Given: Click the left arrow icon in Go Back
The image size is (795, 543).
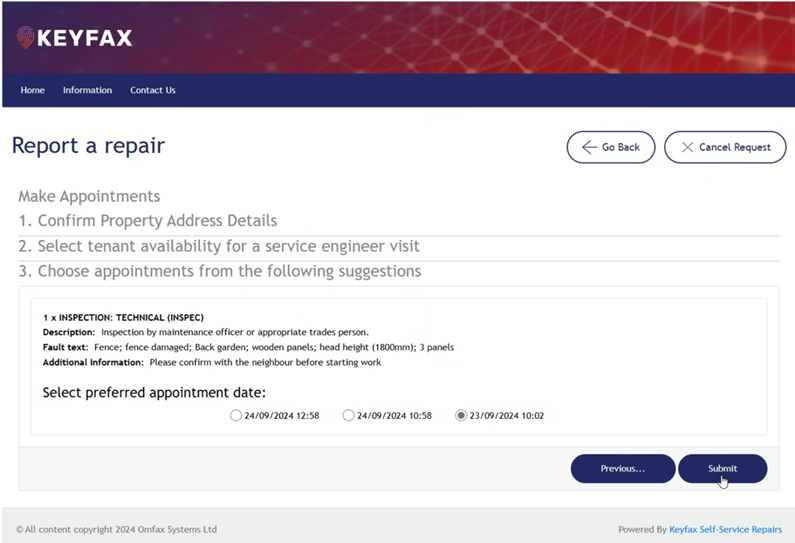Looking at the screenshot, I should pyautogui.click(x=589, y=147).
